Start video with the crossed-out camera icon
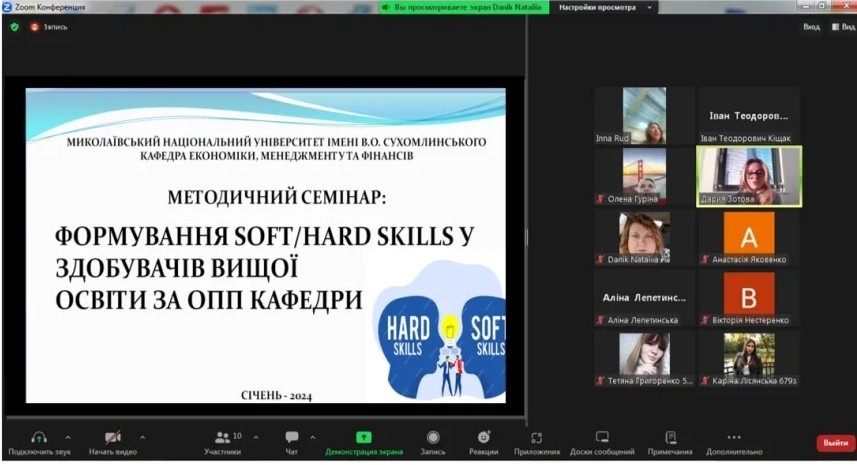Viewport: 857px width, 465px height. [x=112, y=438]
